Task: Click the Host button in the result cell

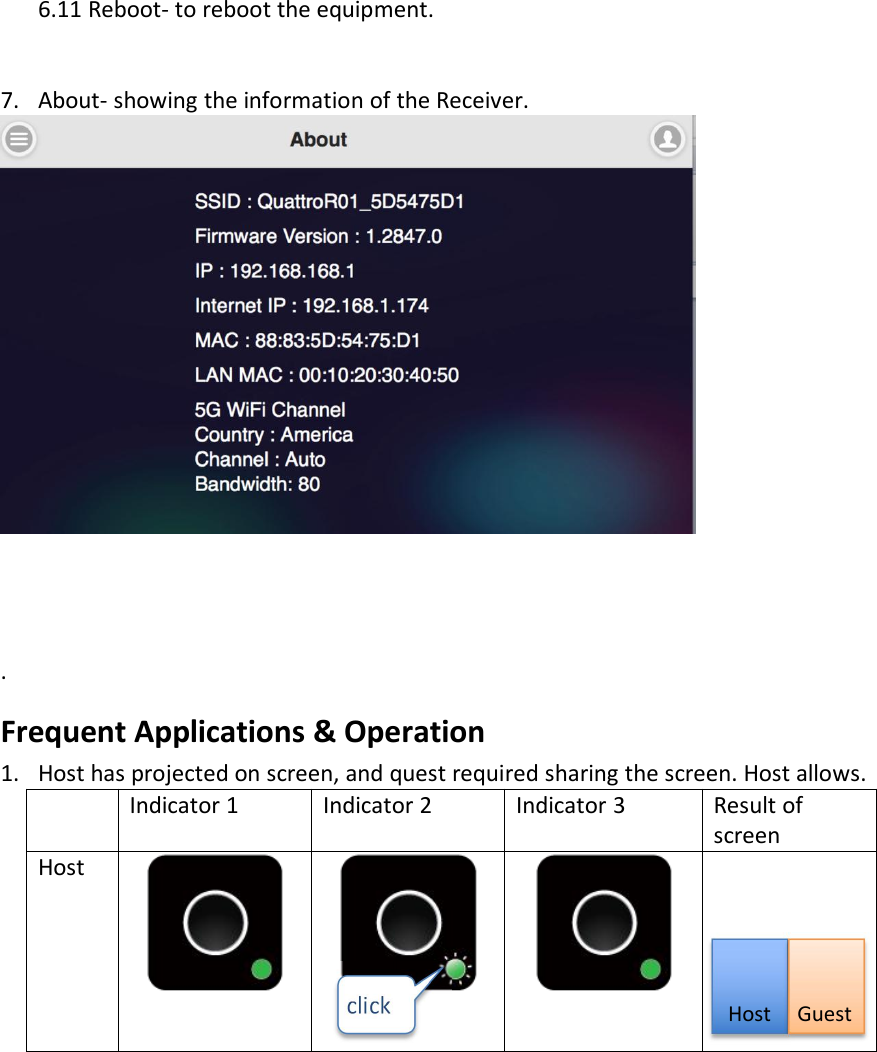Action: pyautogui.click(x=749, y=985)
